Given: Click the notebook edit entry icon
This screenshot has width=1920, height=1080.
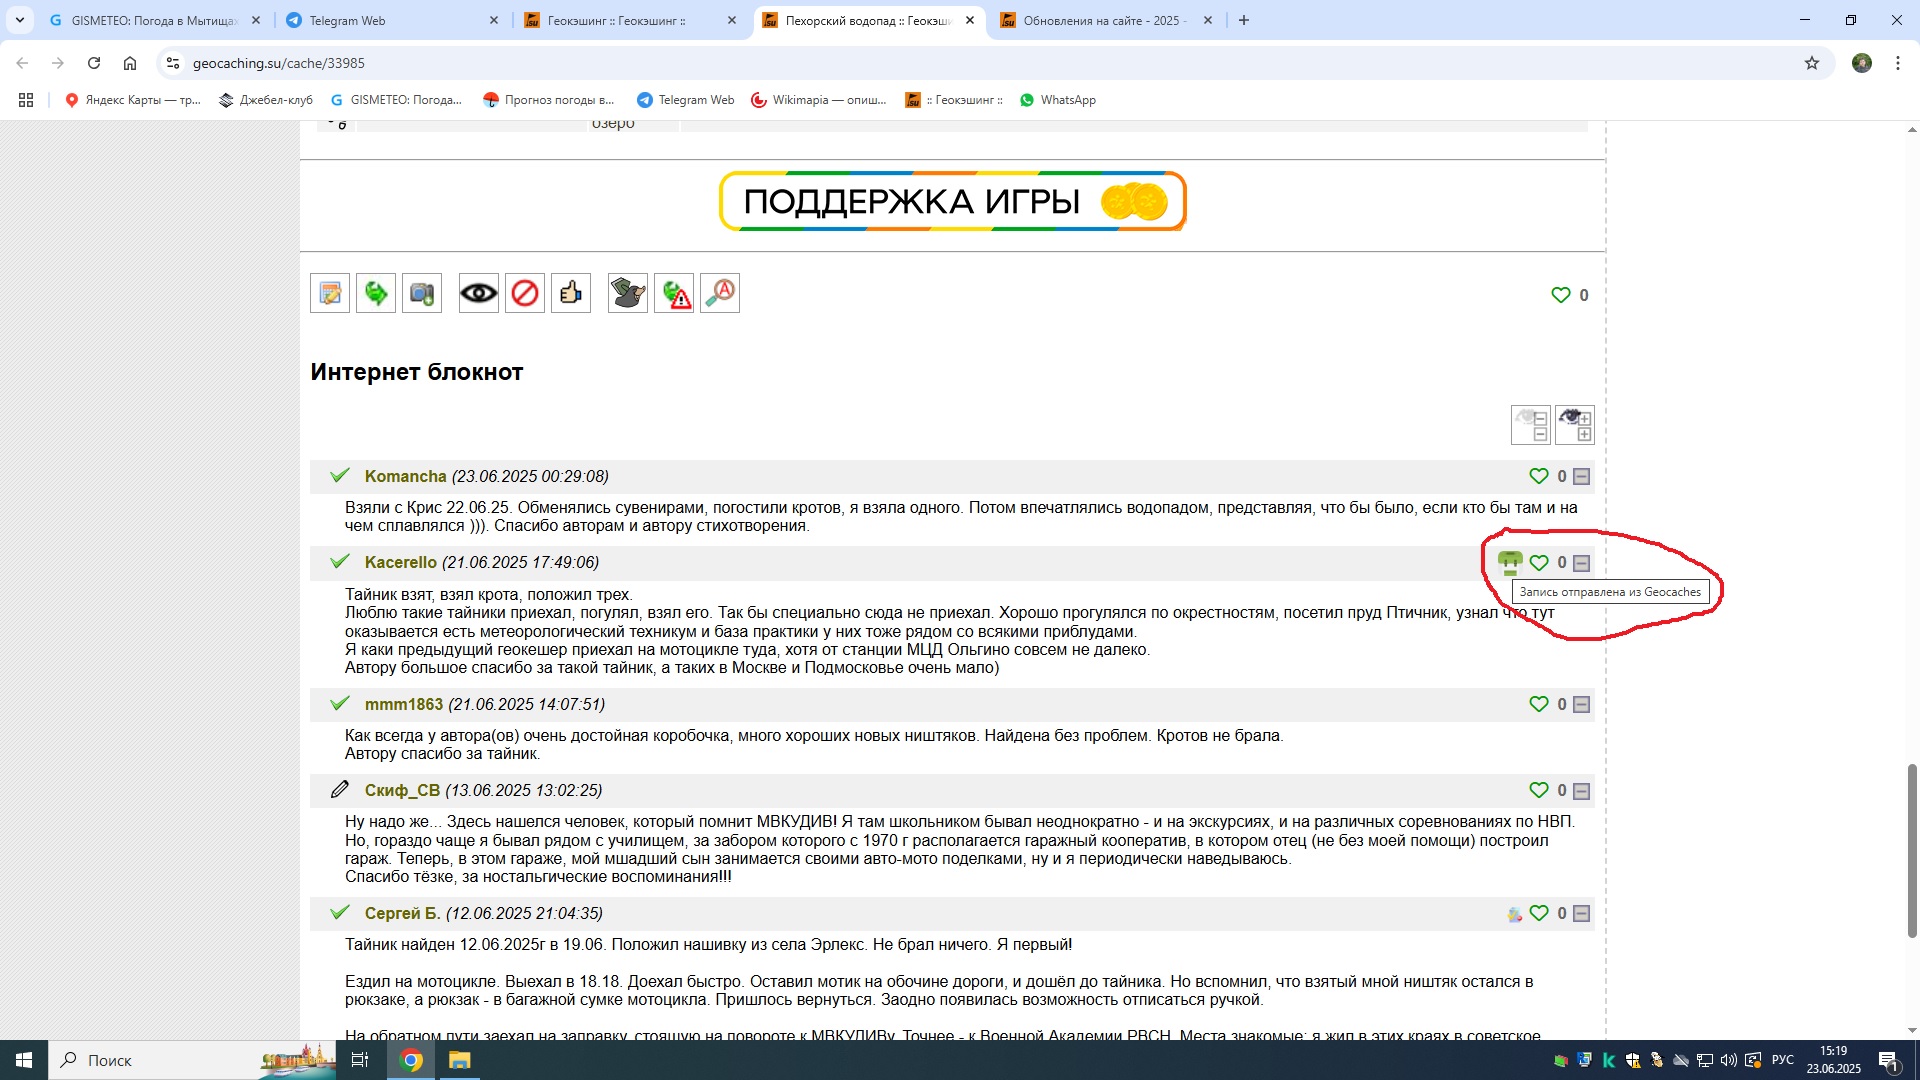Looking at the screenshot, I should click(x=330, y=293).
